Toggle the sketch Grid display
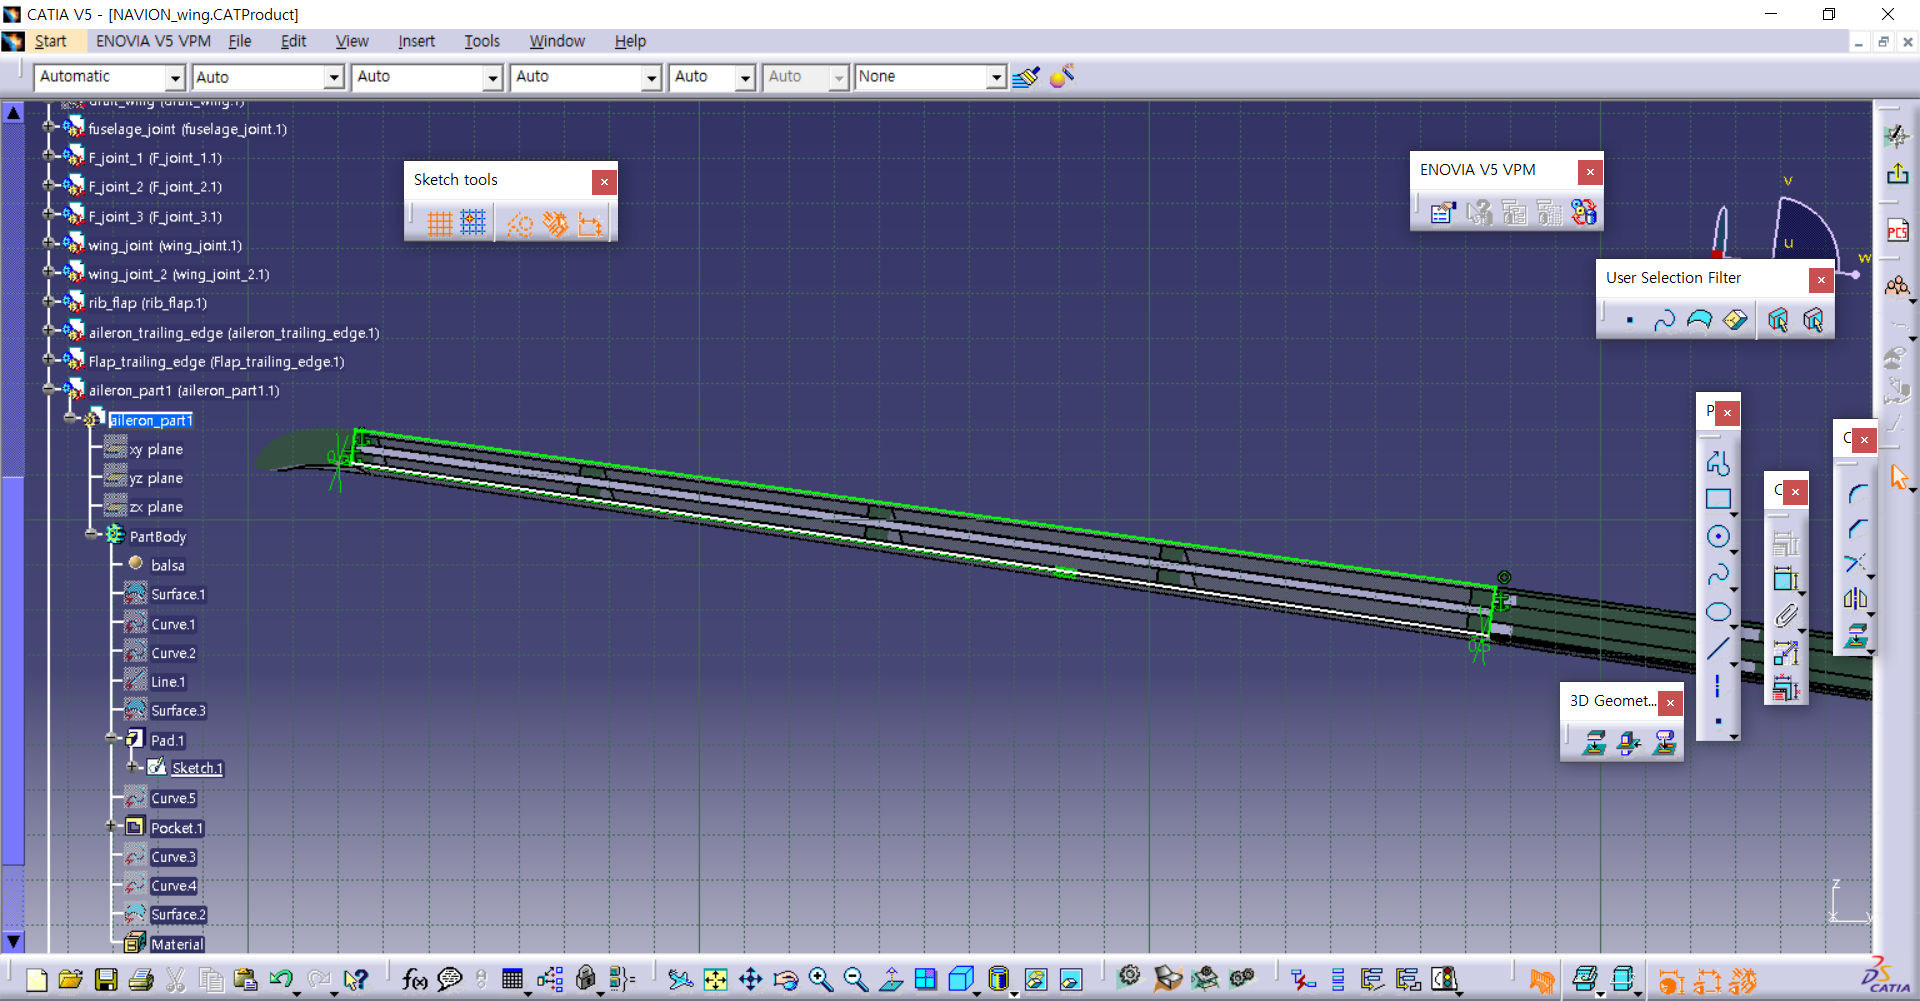The width and height of the screenshot is (1920, 1002). click(x=440, y=223)
